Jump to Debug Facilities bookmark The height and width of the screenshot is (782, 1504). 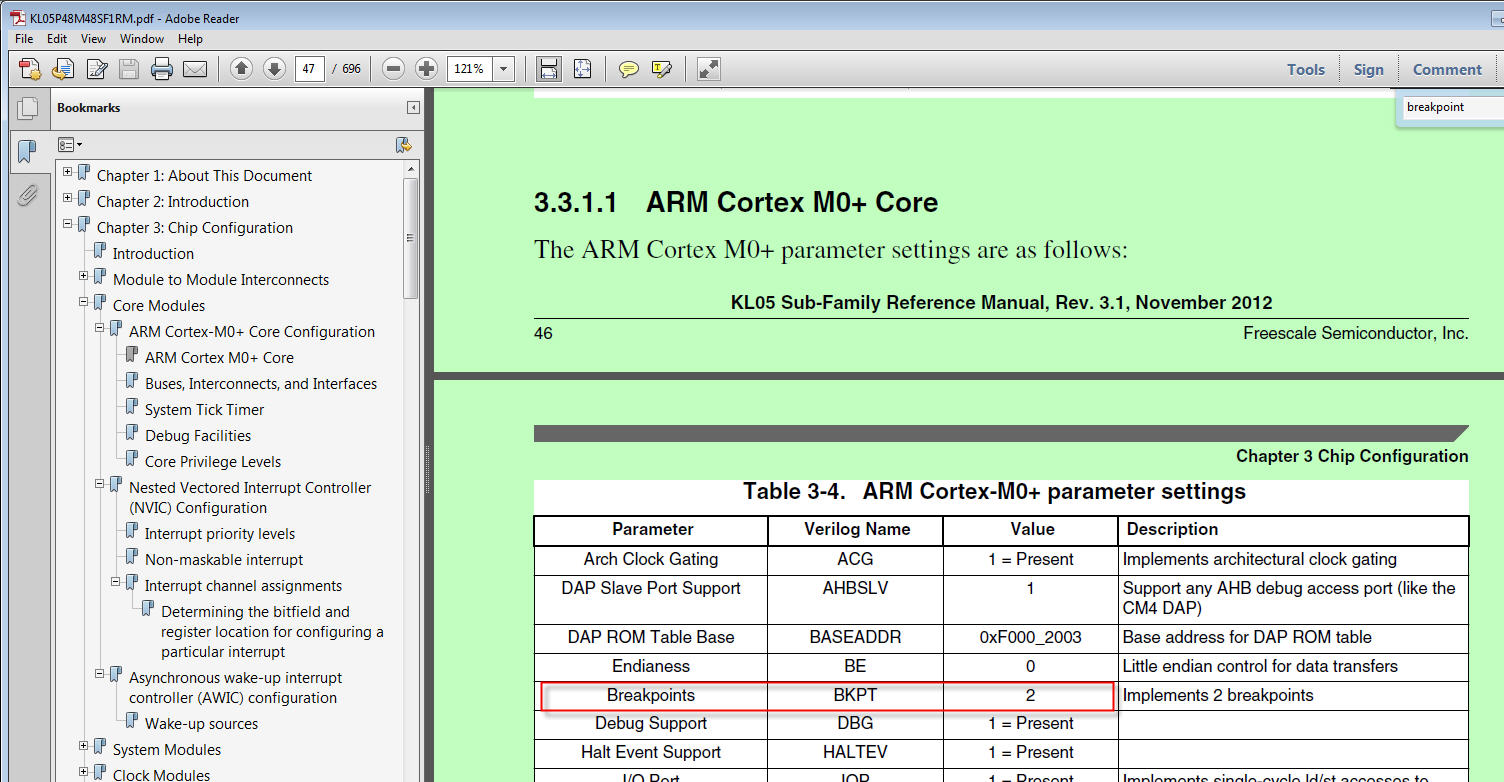point(198,435)
